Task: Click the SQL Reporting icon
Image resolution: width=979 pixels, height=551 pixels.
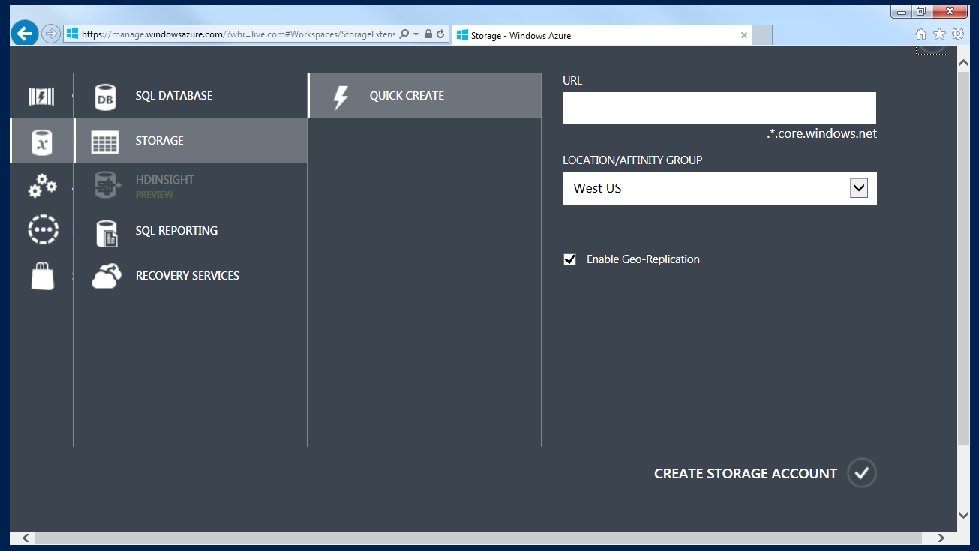Action: (107, 233)
